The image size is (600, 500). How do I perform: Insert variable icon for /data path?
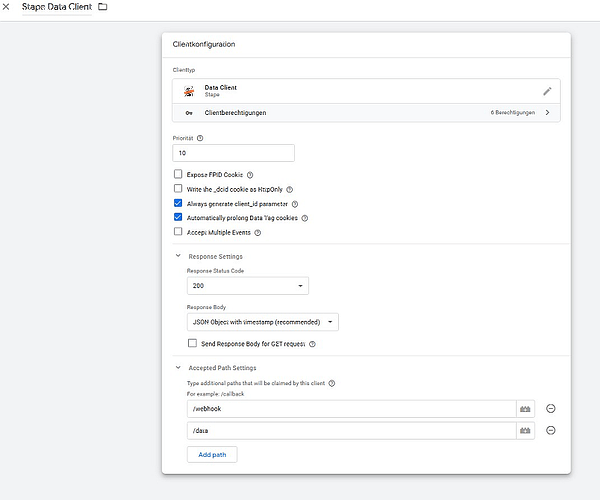(x=525, y=431)
